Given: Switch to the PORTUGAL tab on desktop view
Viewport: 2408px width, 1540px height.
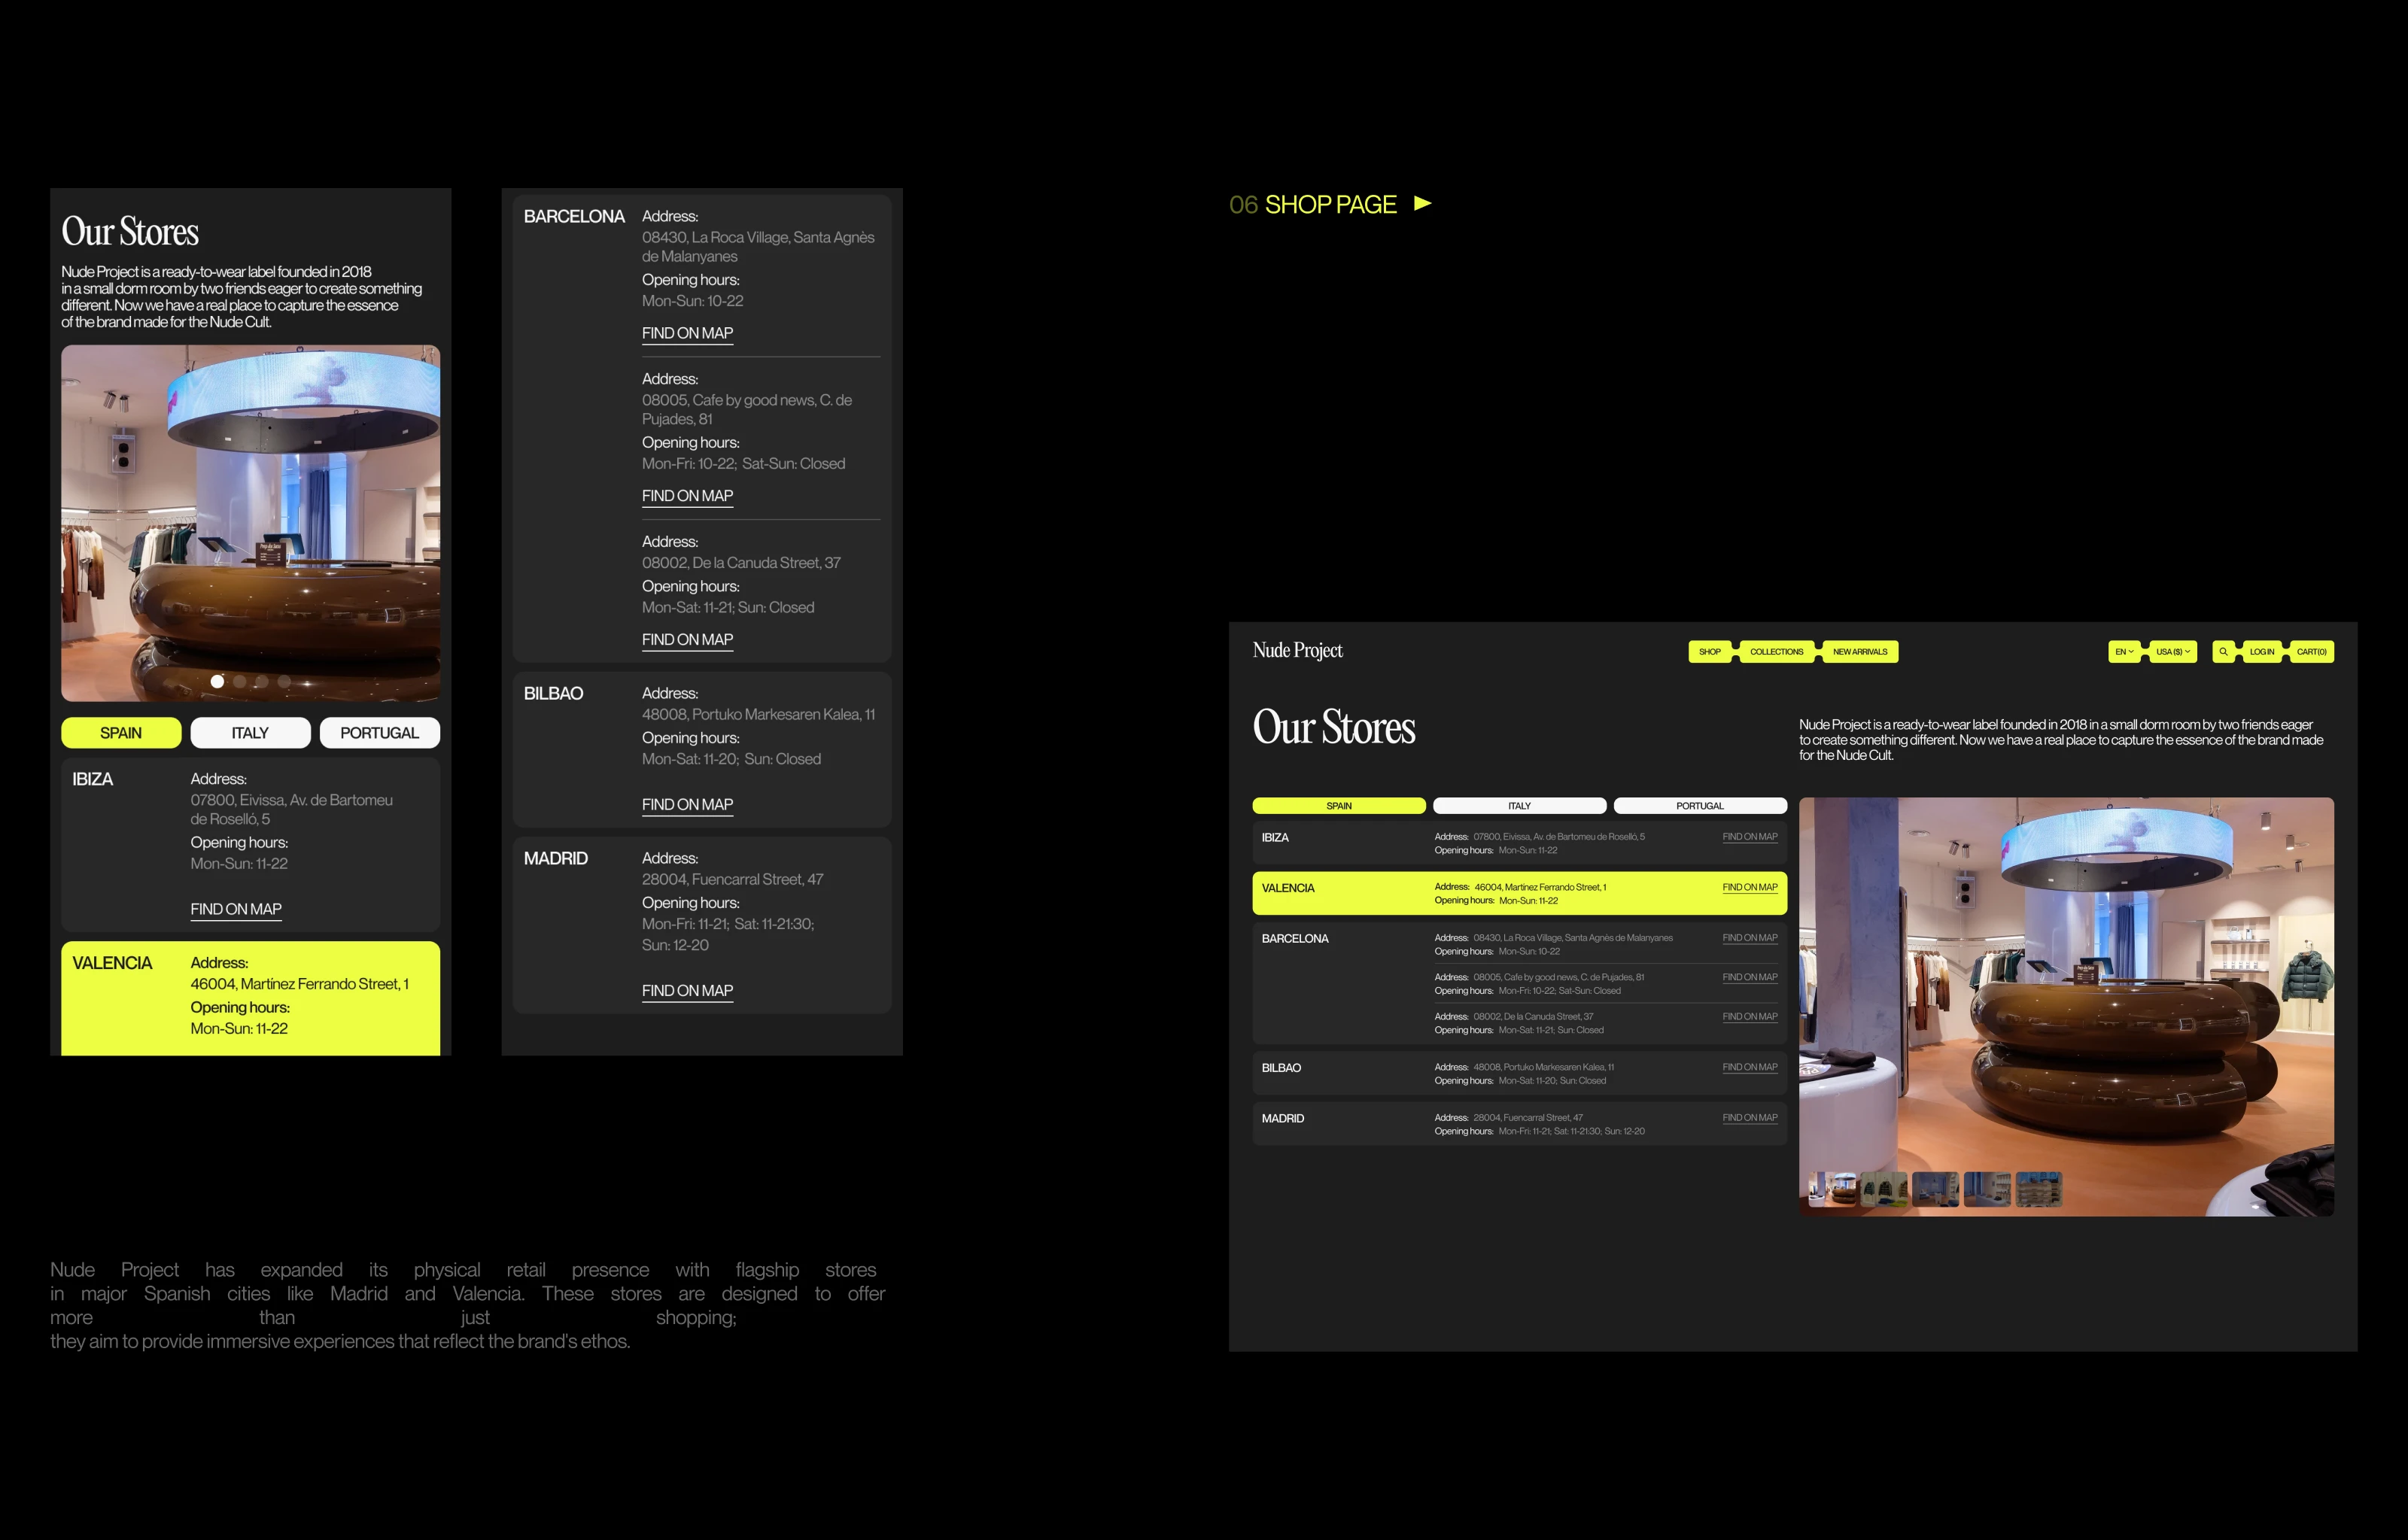Looking at the screenshot, I should click(x=1699, y=806).
